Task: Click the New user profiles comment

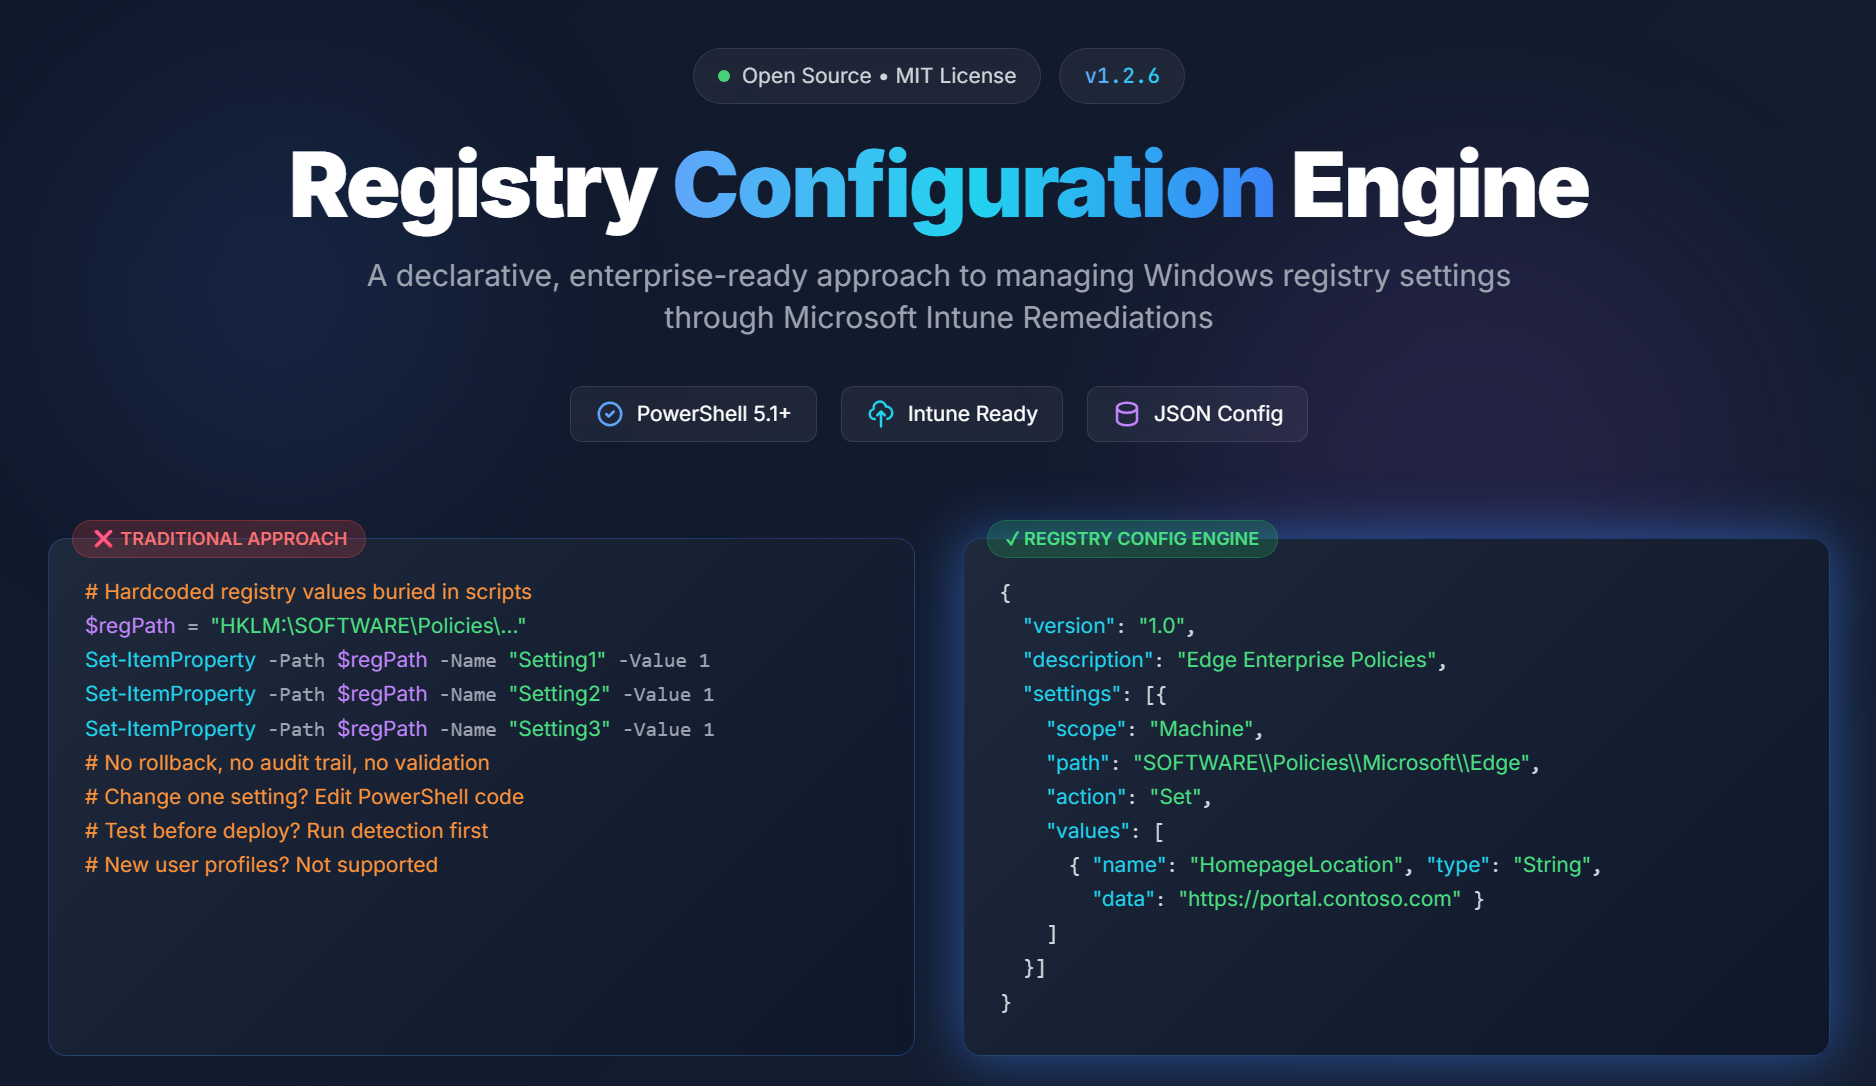Action: tap(261, 865)
